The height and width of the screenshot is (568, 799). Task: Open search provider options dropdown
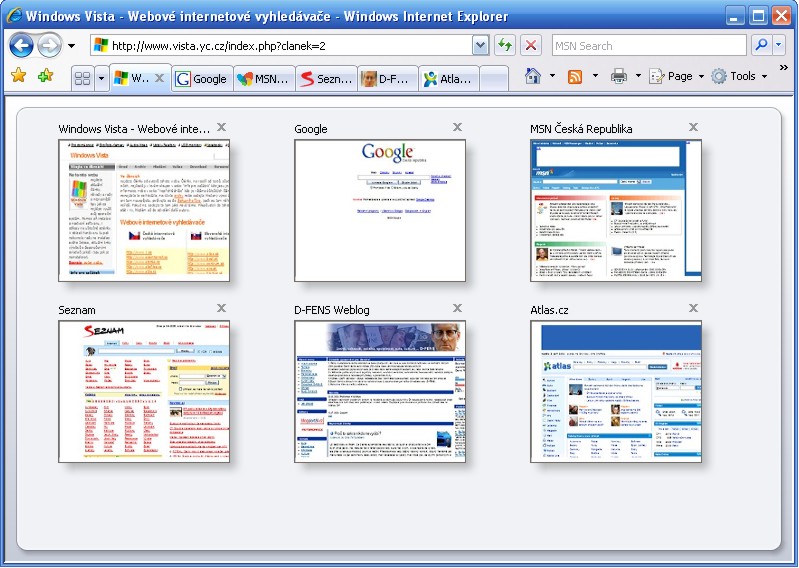tap(779, 46)
